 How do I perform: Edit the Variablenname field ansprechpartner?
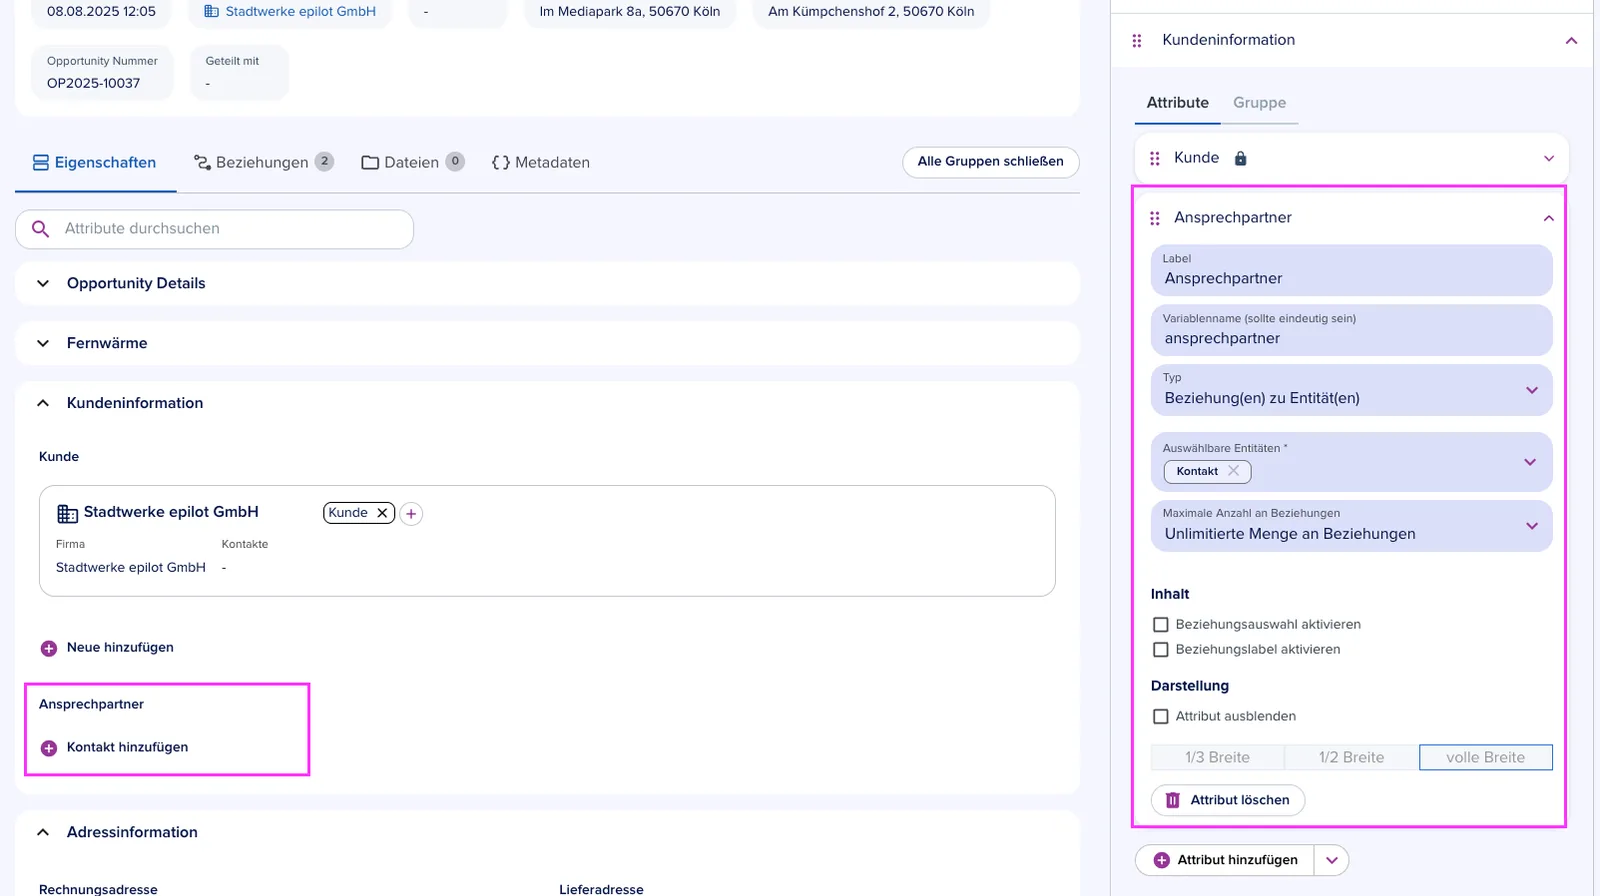[1352, 330]
